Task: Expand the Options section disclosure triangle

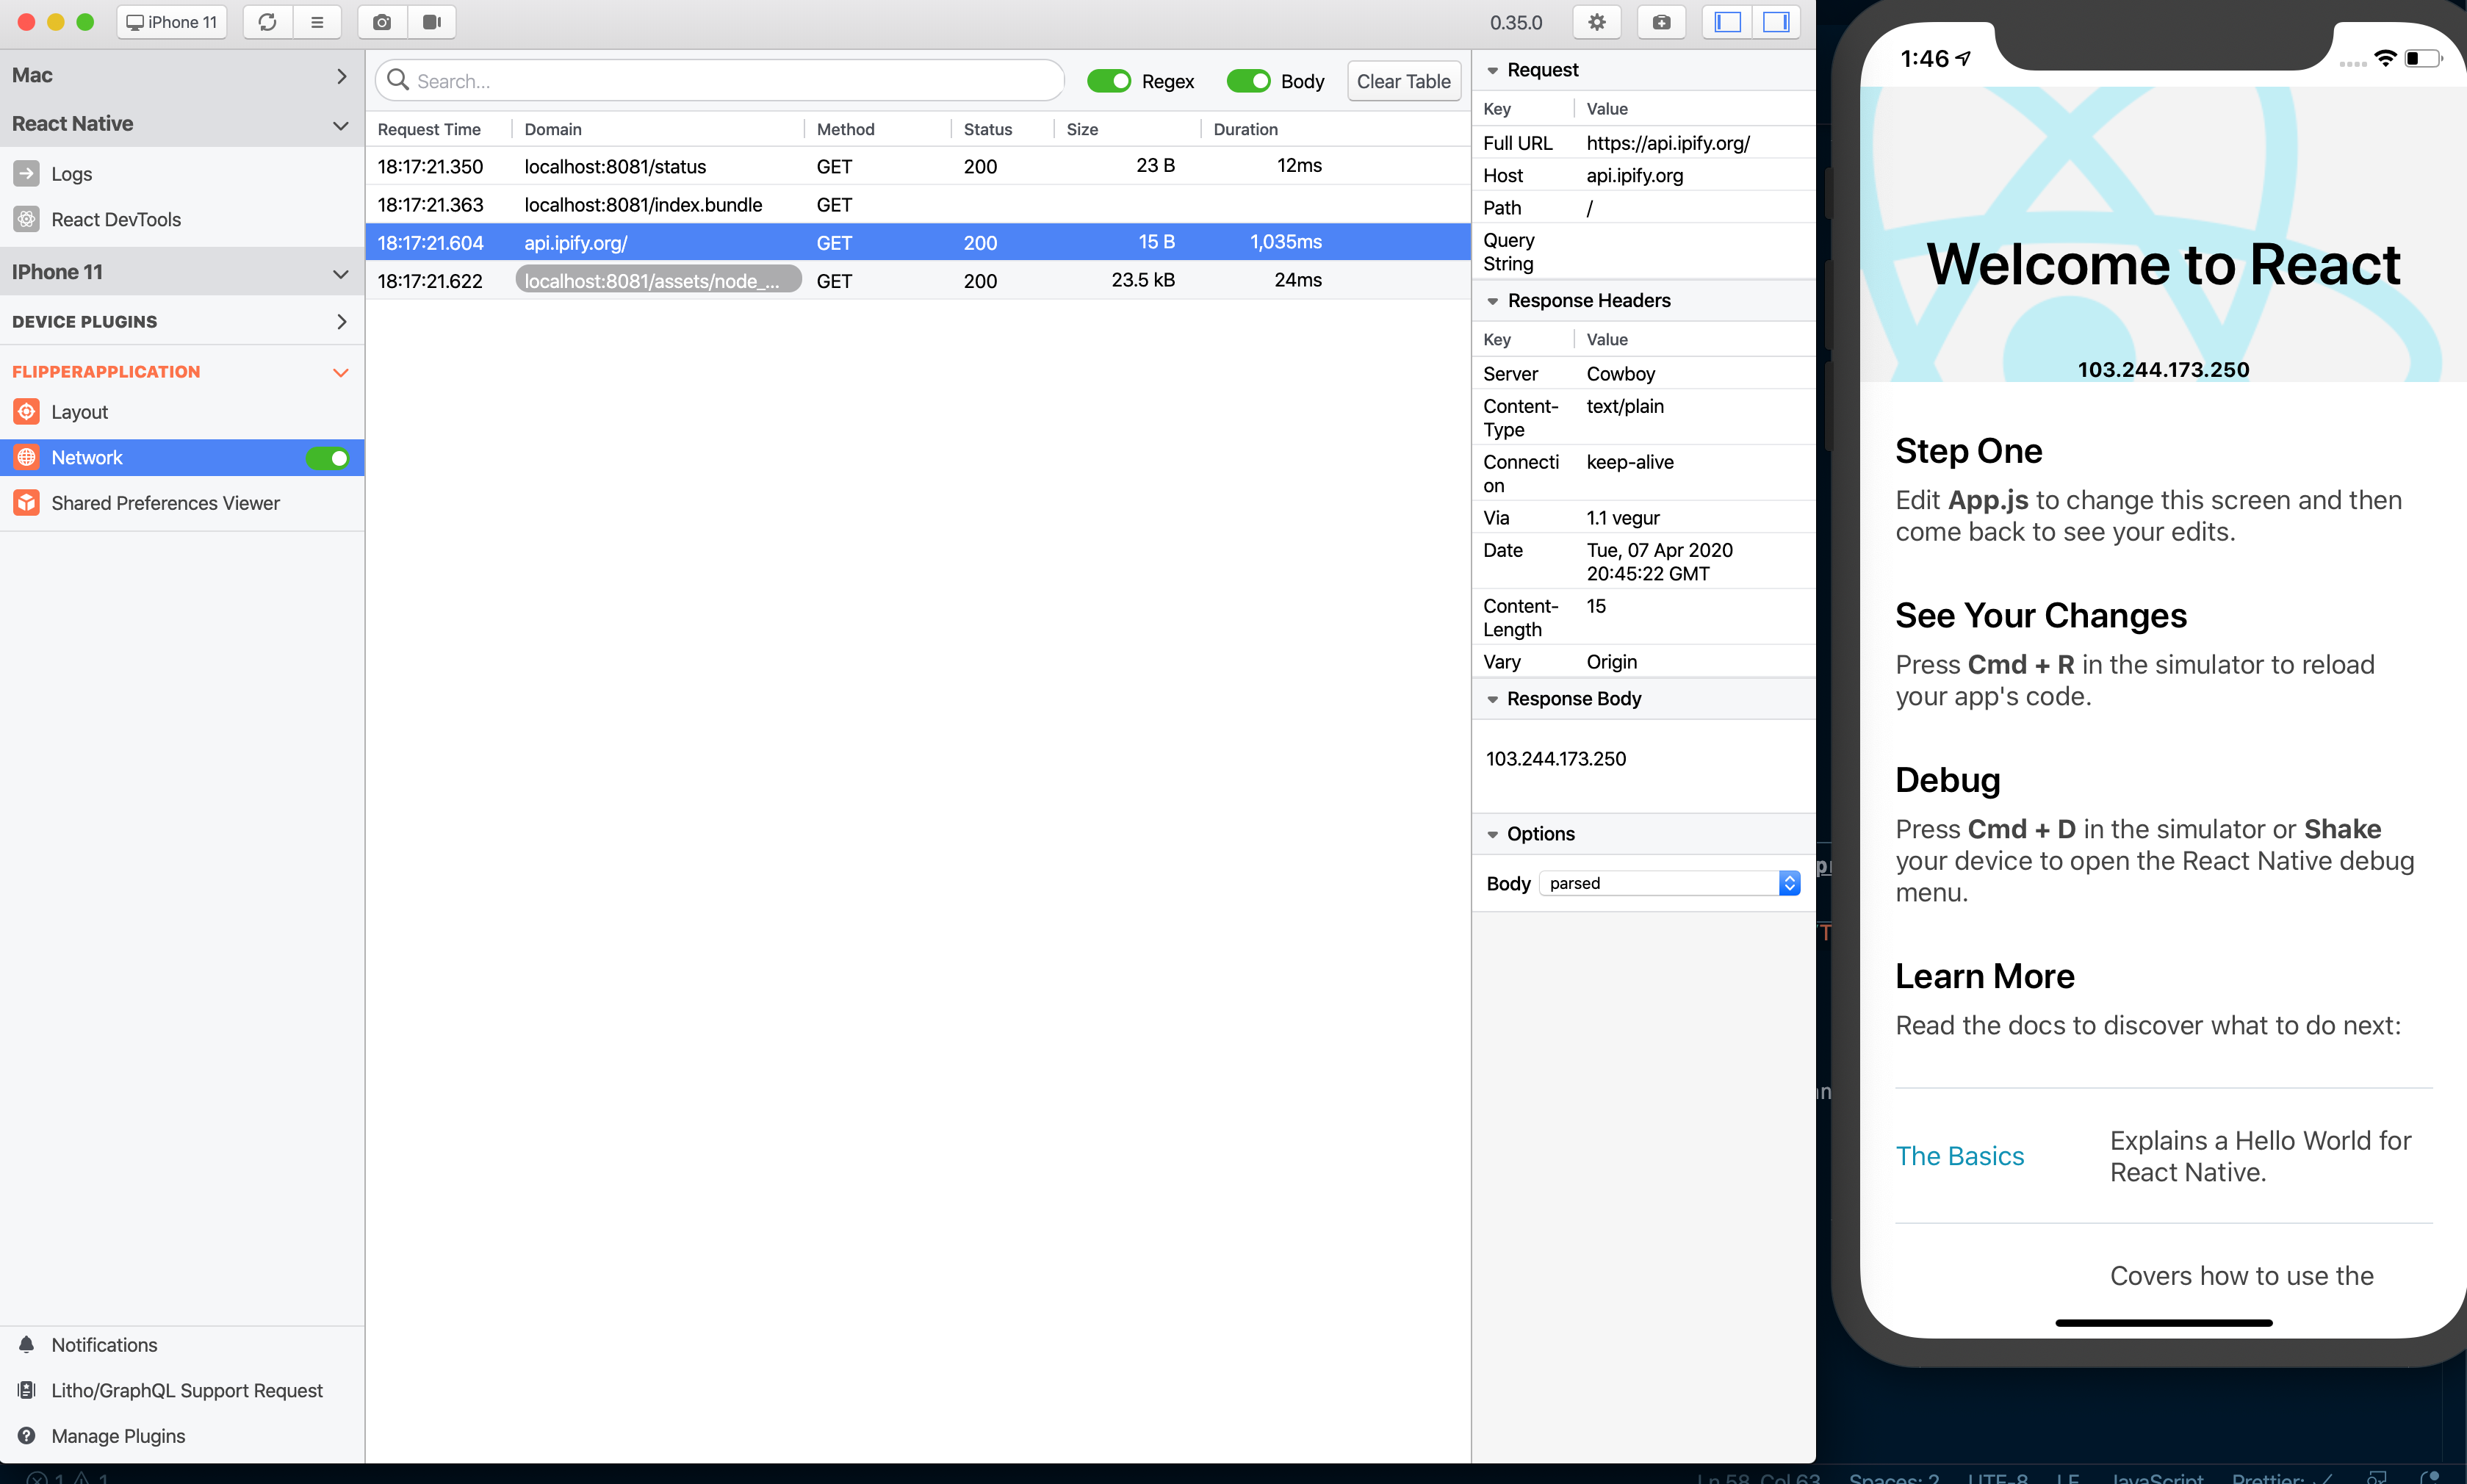Action: click(1494, 832)
